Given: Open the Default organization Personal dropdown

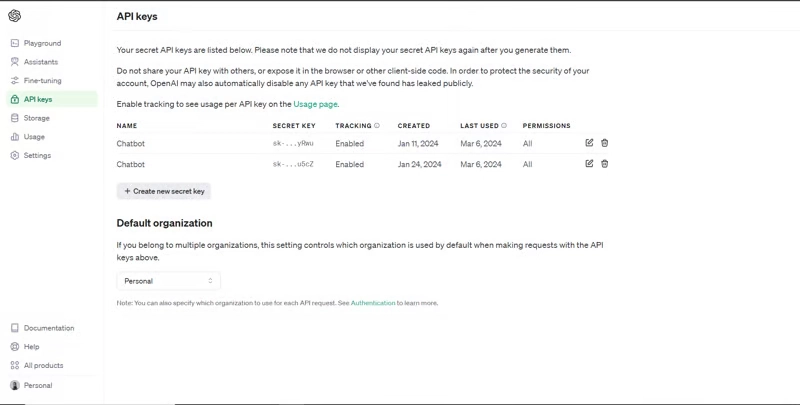Looking at the screenshot, I should (168, 281).
